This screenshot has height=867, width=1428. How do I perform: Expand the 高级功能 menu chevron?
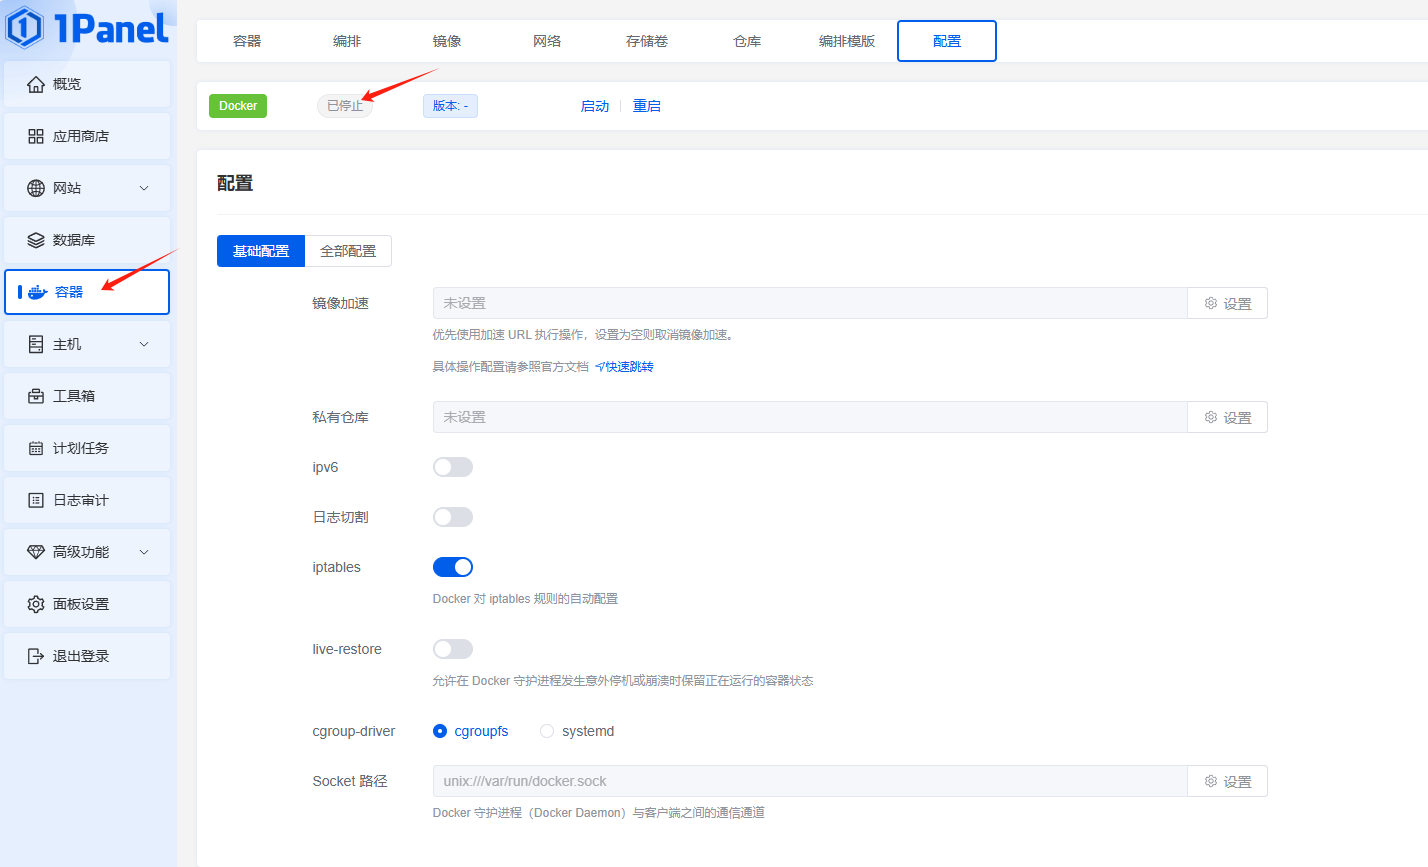tap(144, 552)
